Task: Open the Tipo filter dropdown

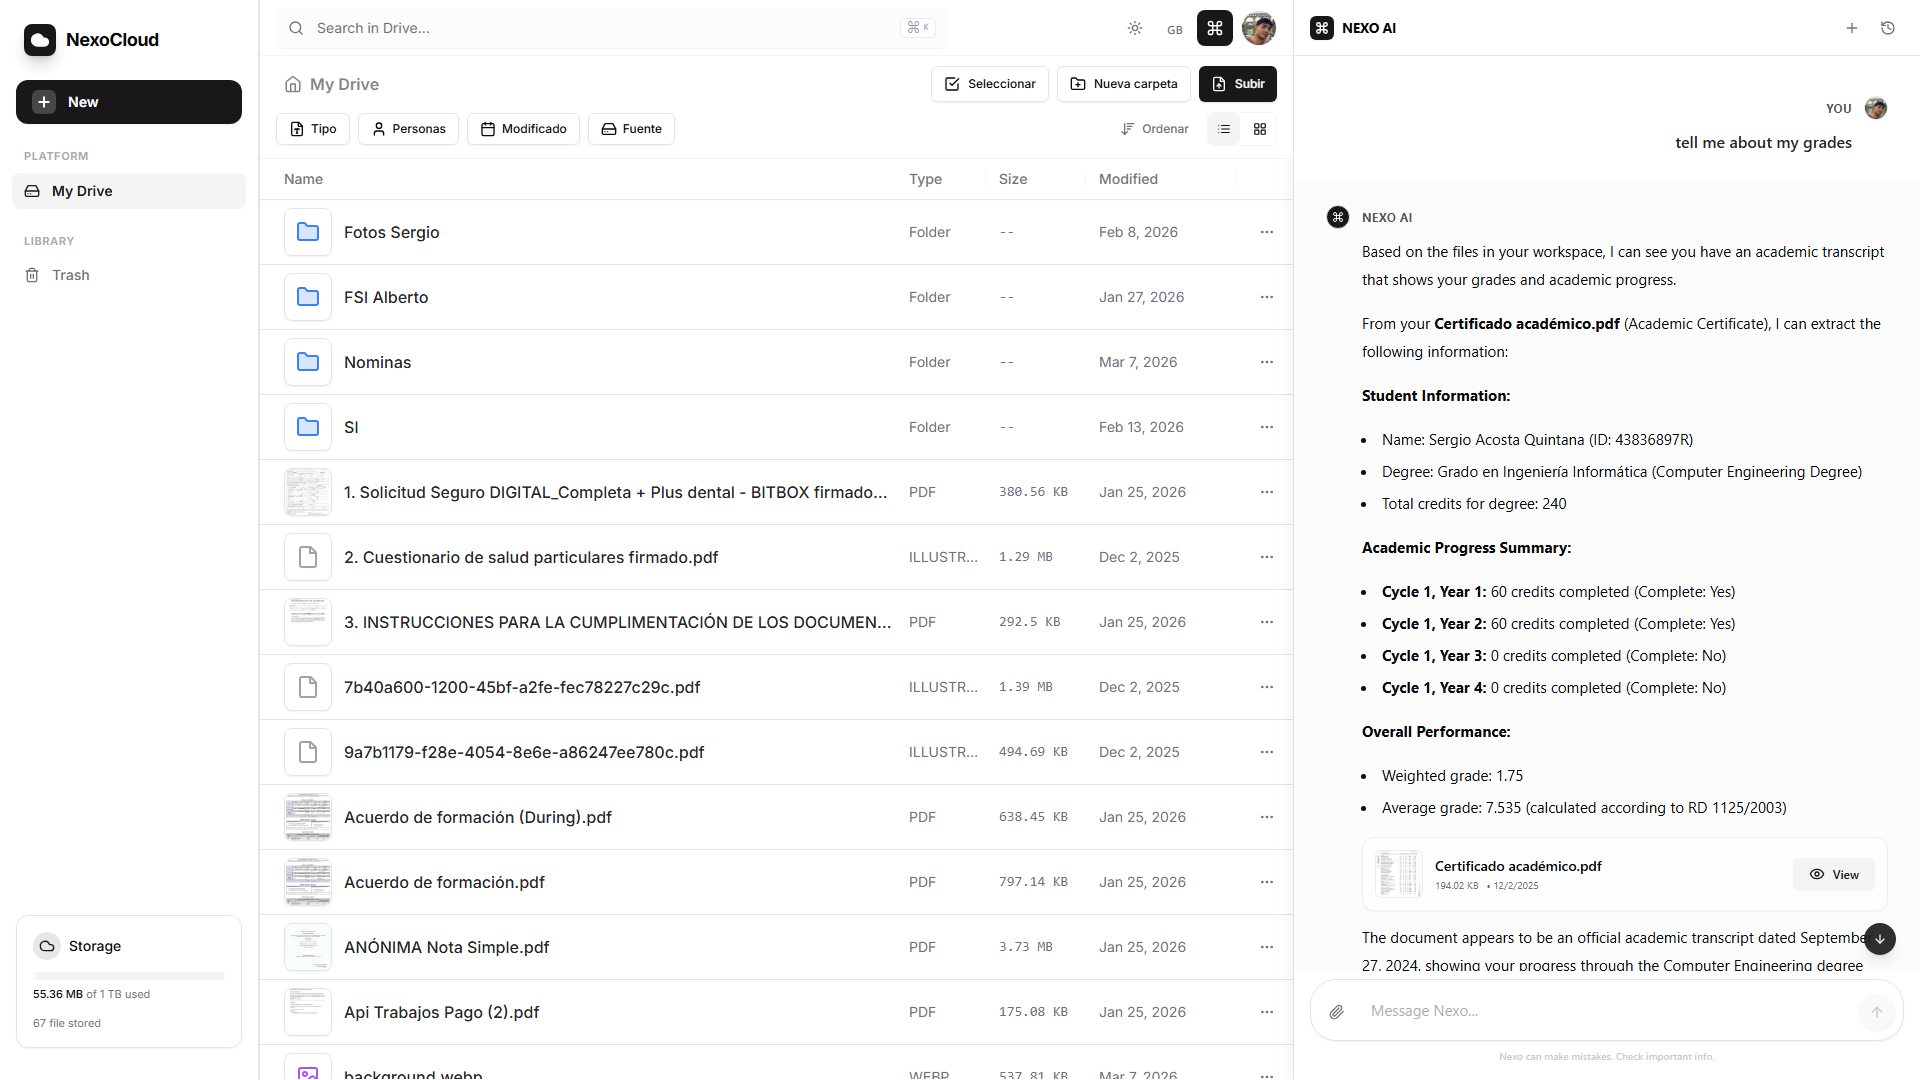Action: point(312,129)
